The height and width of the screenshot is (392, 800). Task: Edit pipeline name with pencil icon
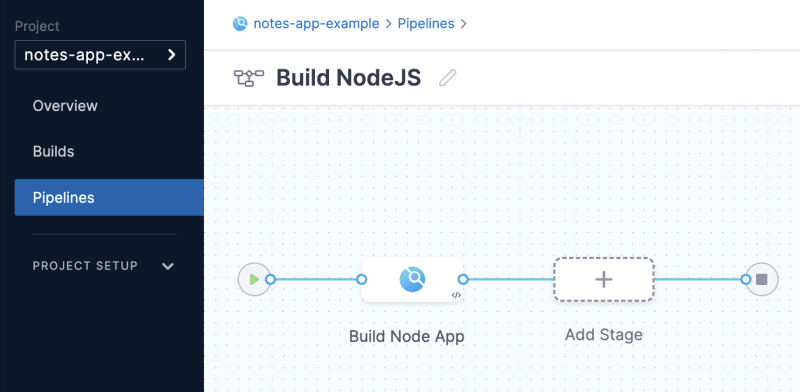tap(447, 78)
